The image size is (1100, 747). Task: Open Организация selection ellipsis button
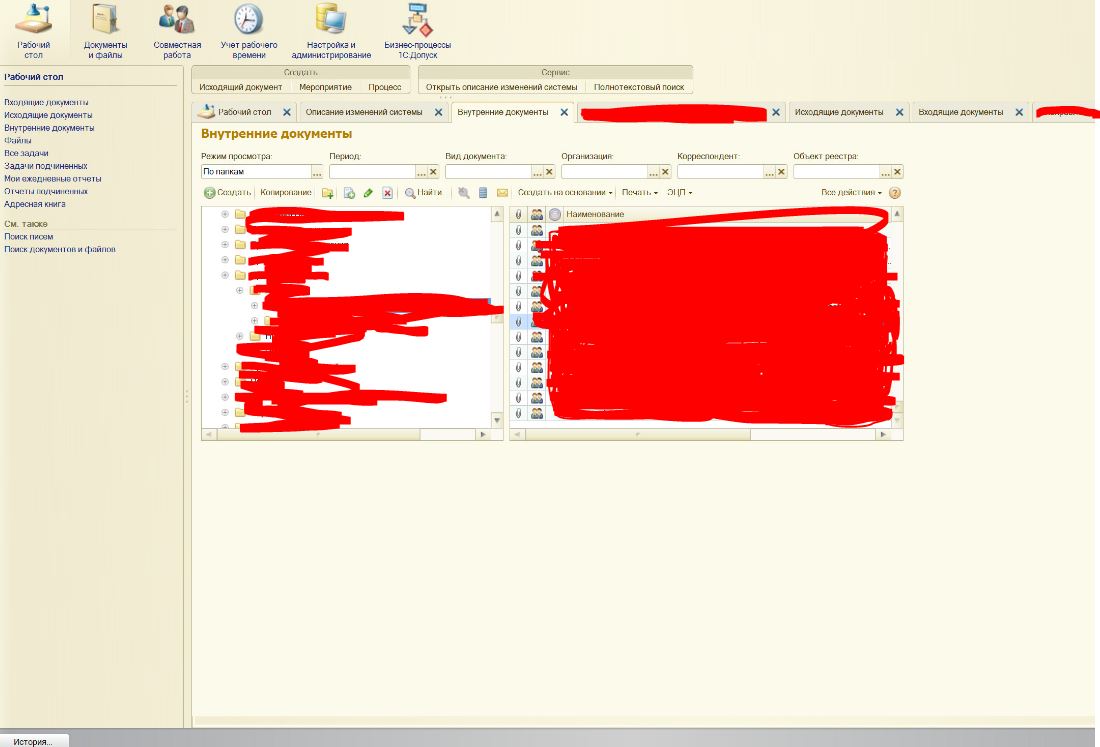tap(653, 172)
